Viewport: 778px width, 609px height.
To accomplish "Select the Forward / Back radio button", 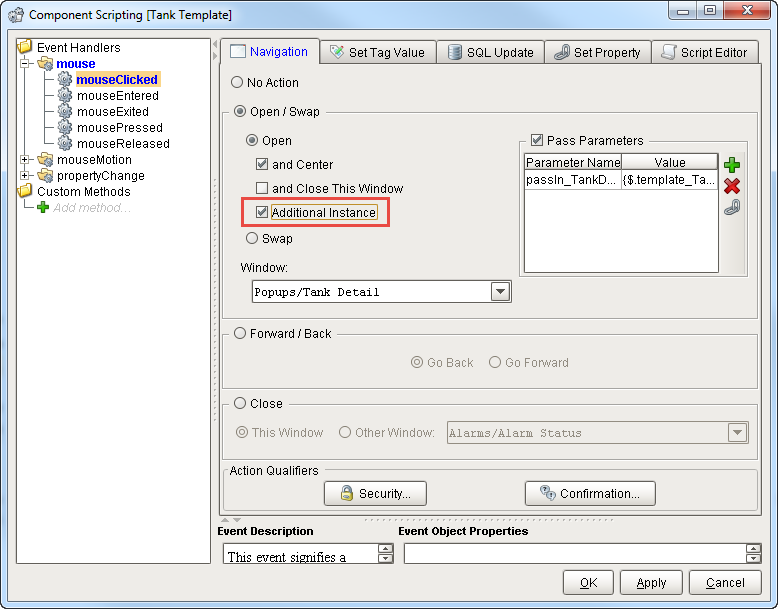I will click(x=240, y=333).
